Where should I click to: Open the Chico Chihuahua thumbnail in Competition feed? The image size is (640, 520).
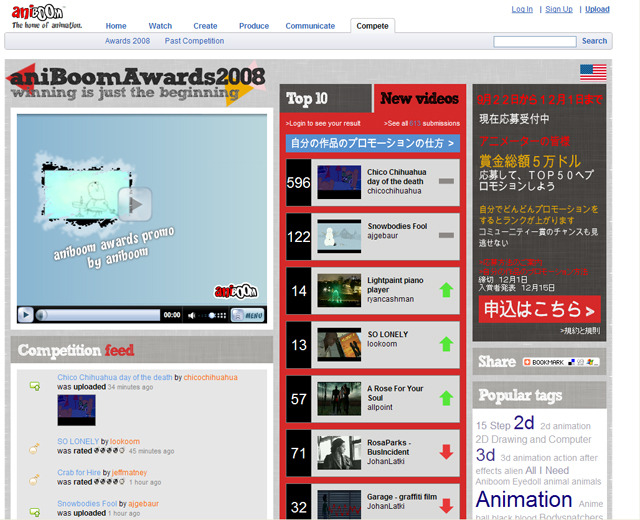(x=76, y=410)
